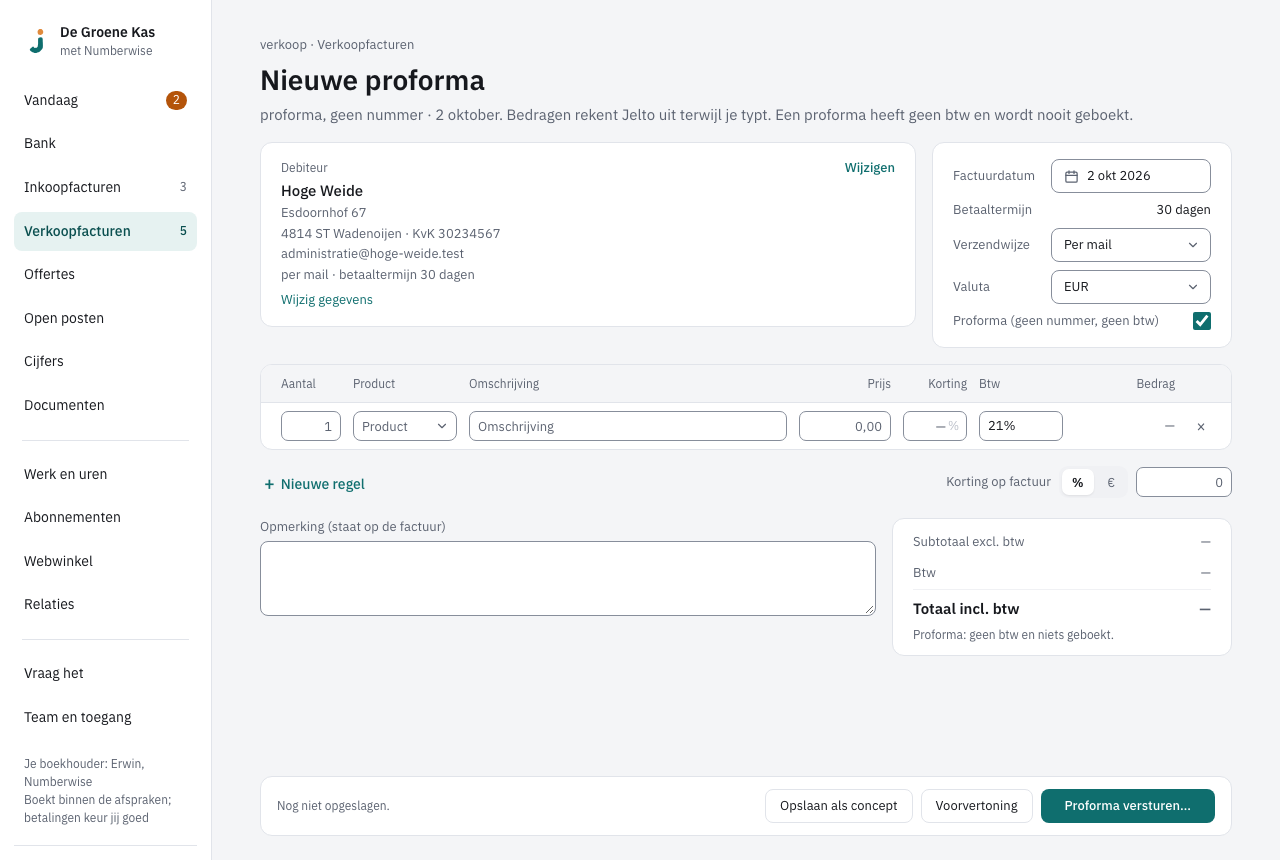Open the Vandaag menu item
This screenshot has height=860, width=1280.
(105, 100)
